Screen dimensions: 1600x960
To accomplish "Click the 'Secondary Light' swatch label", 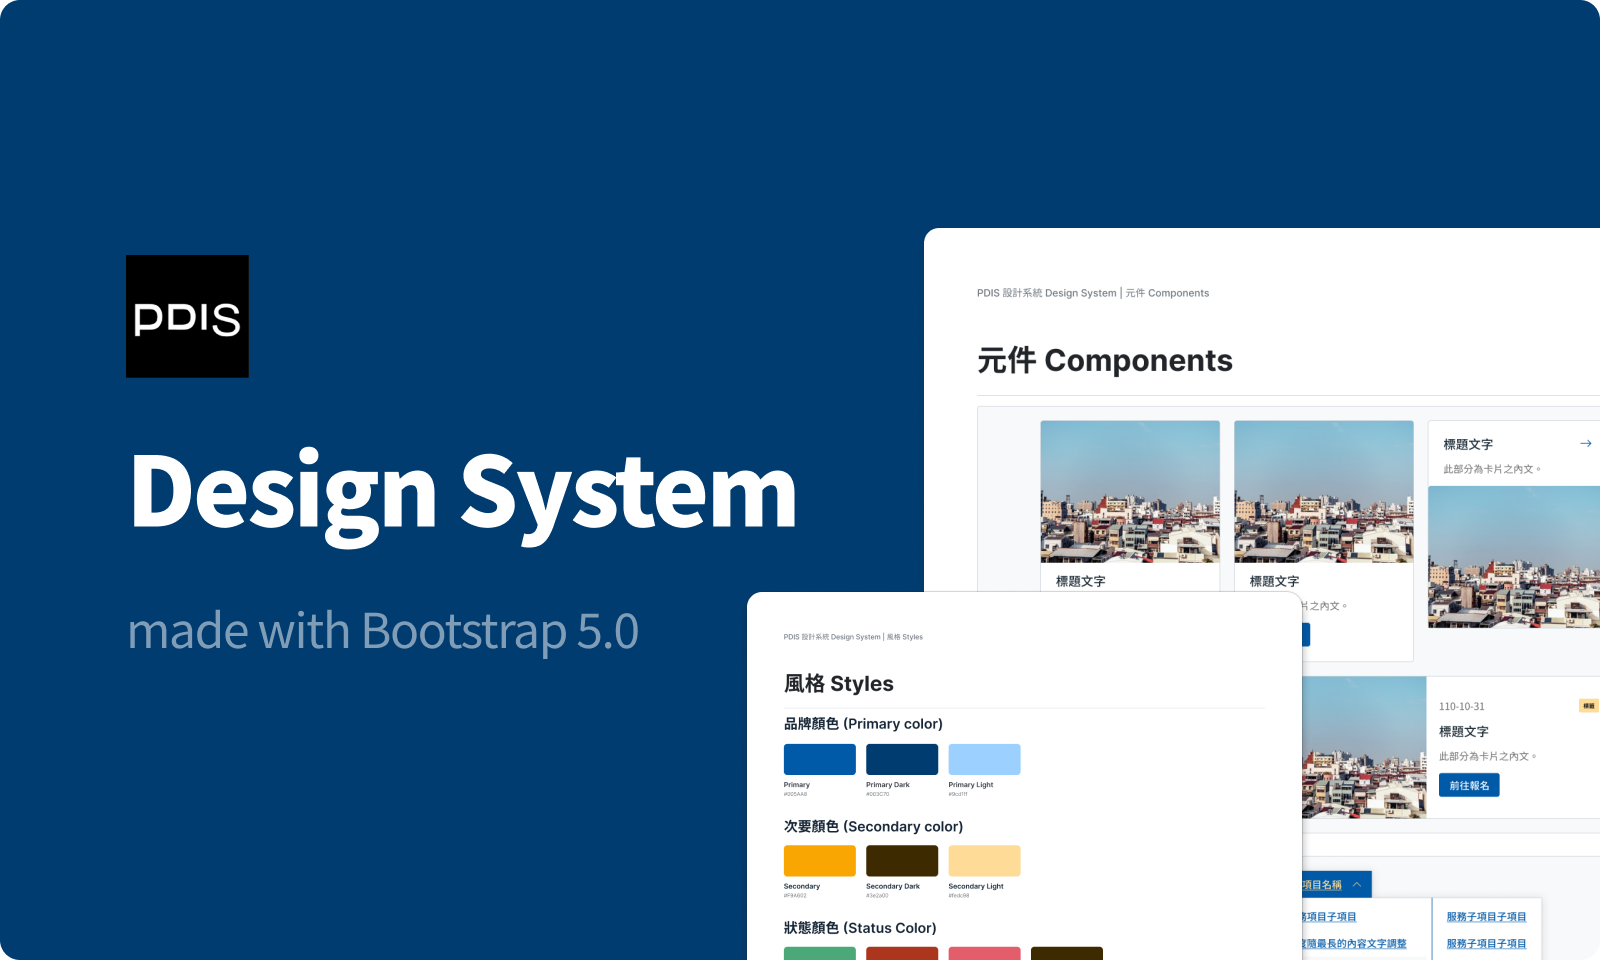I will click(976, 886).
